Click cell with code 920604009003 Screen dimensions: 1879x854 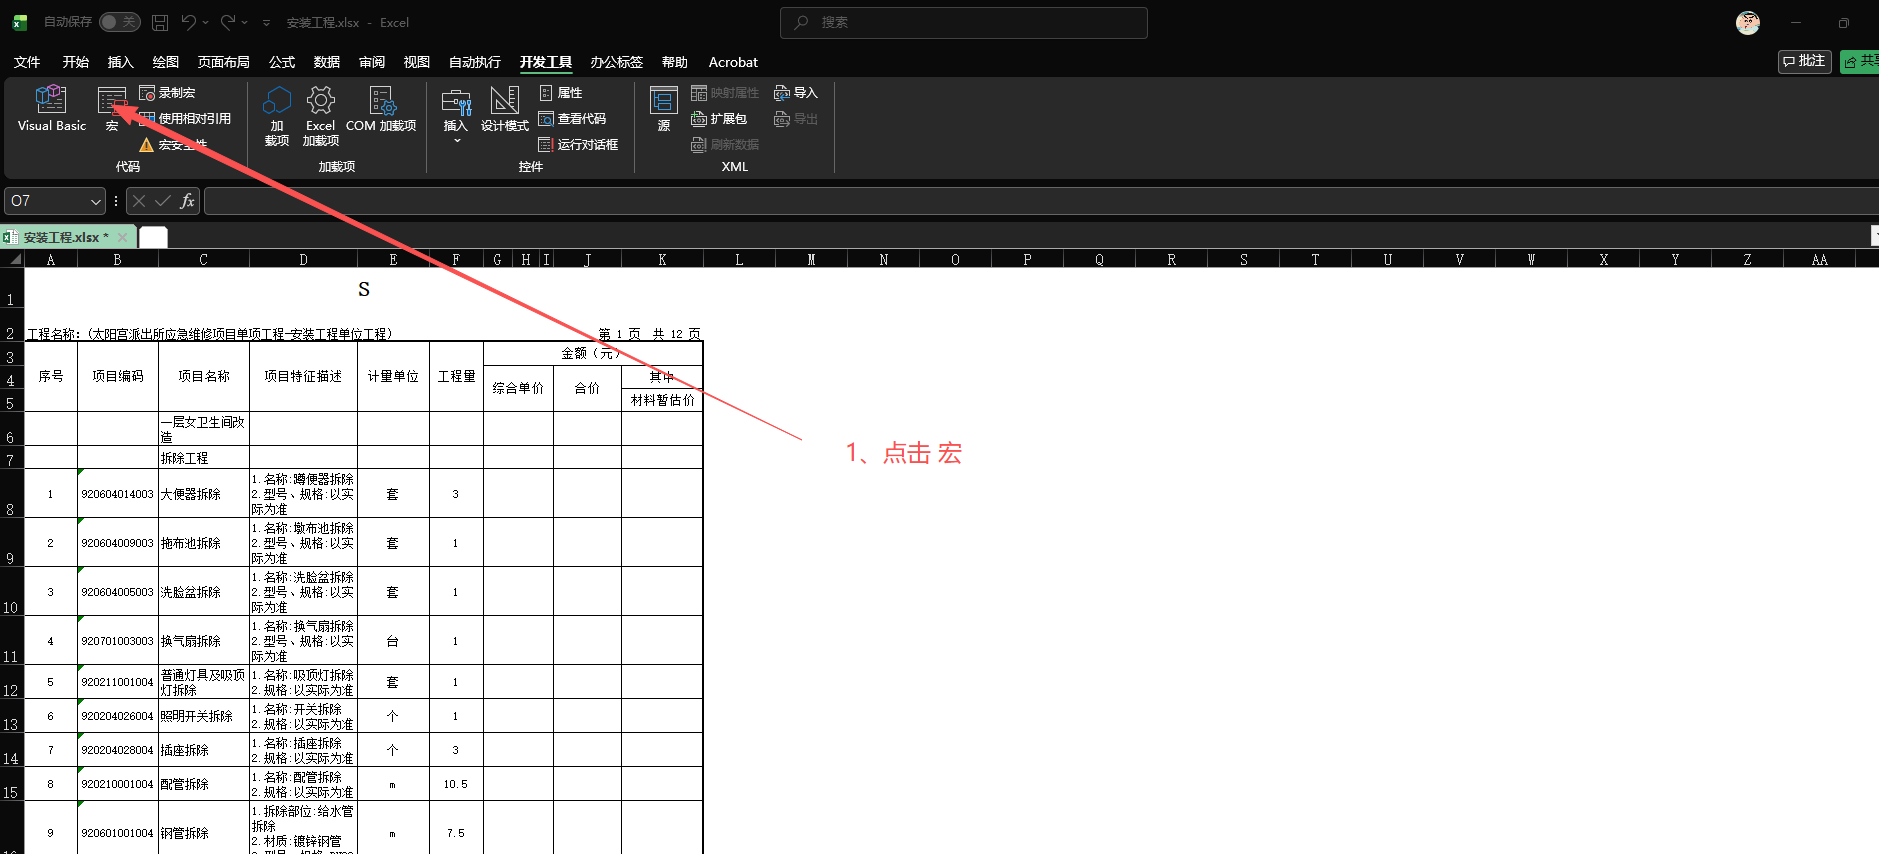[118, 543]
